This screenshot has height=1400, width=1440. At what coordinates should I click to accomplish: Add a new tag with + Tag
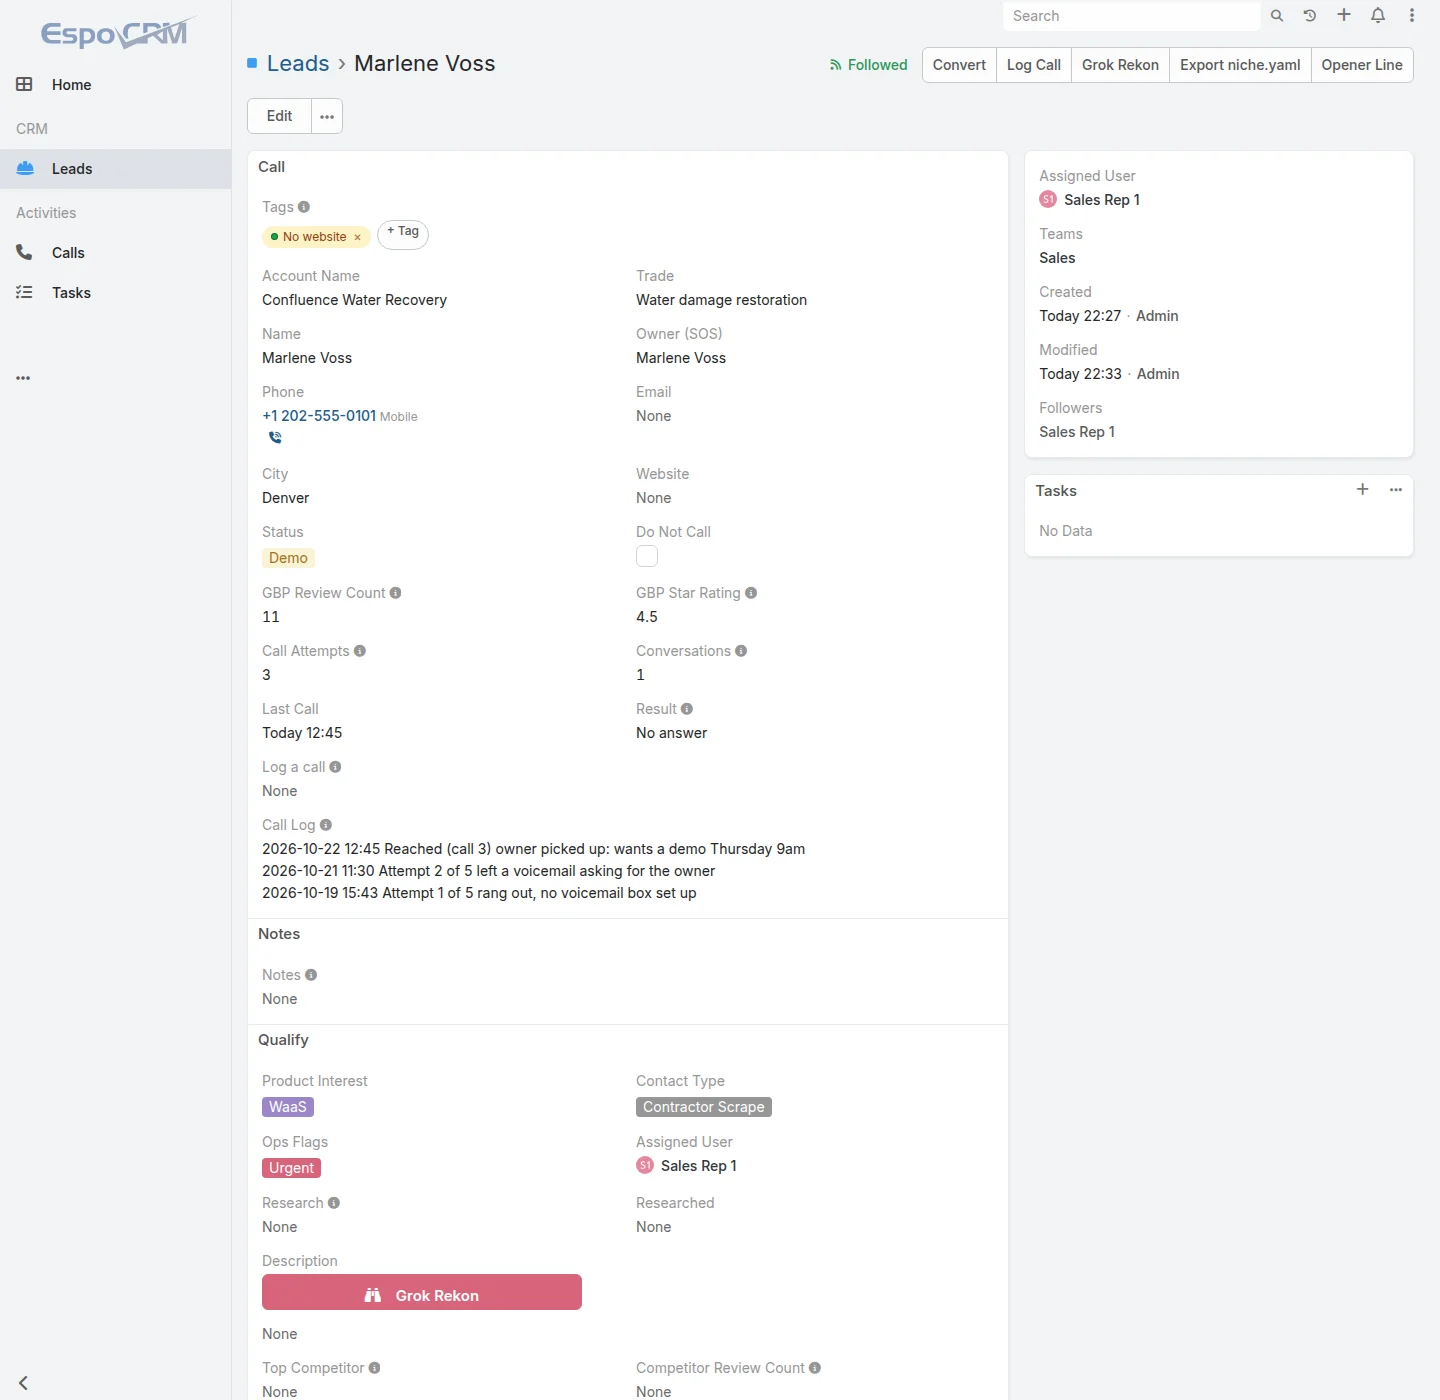click(x=403, y=233)
